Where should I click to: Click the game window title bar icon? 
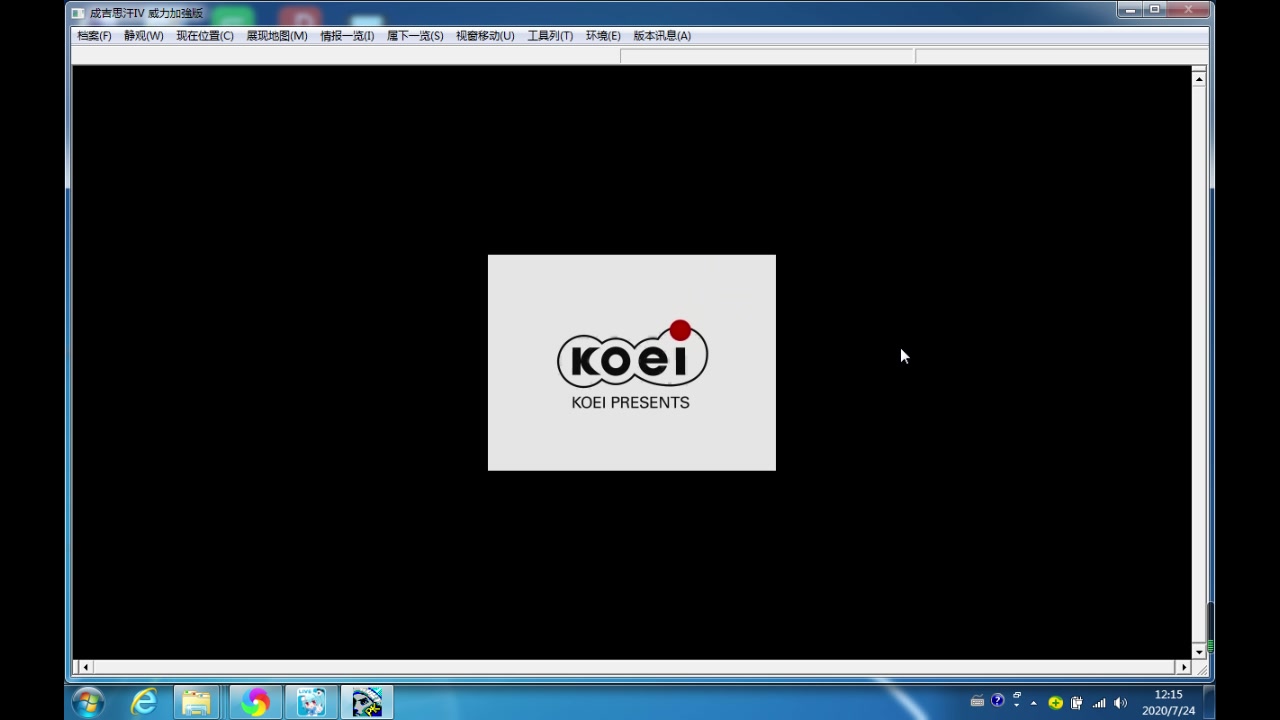79,13
